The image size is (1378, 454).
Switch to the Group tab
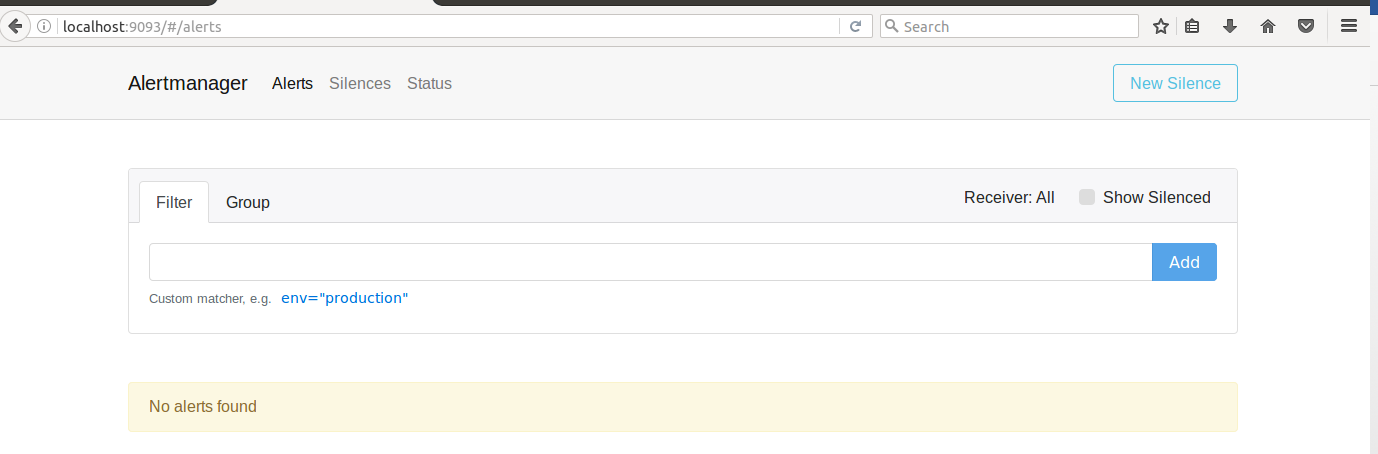[x=248, y=202]
